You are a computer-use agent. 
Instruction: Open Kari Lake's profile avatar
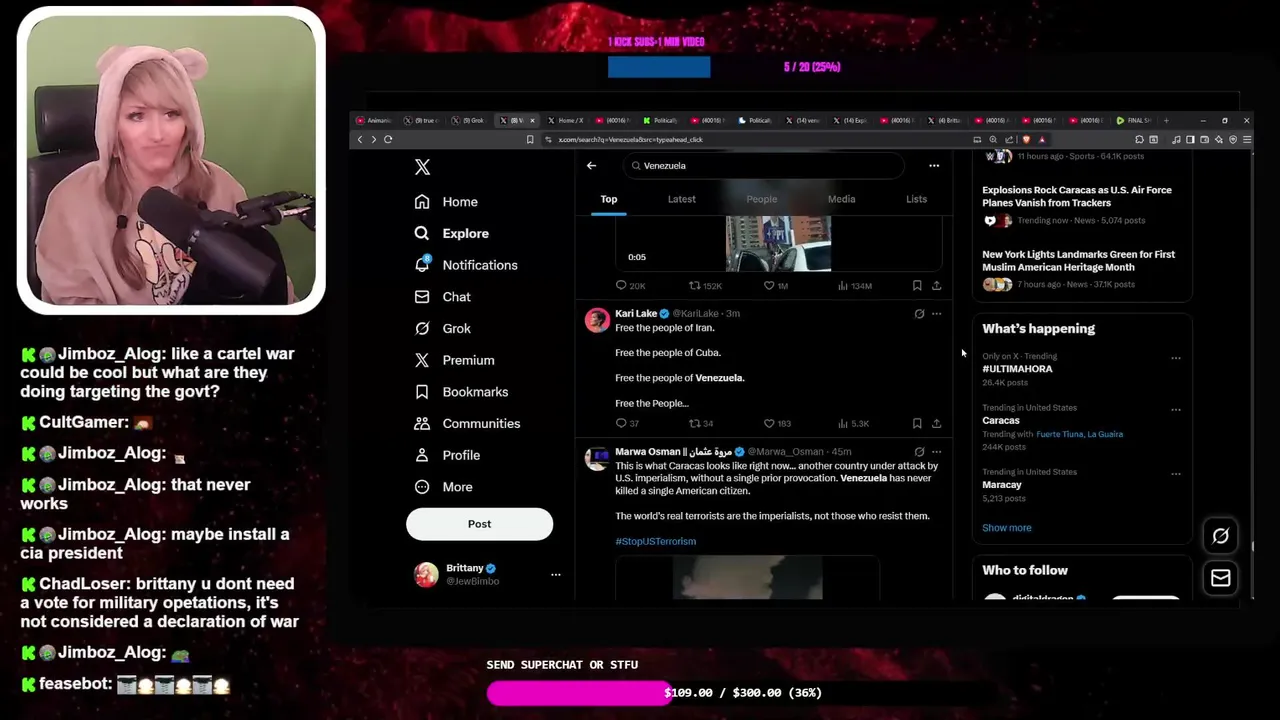click(597, 320)
